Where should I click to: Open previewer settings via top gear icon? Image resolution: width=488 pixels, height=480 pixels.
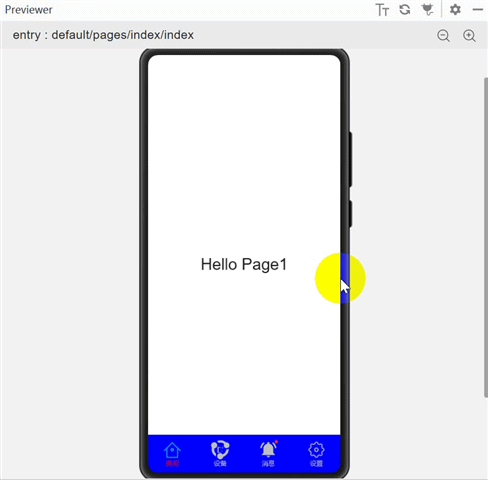coord(455,9)
